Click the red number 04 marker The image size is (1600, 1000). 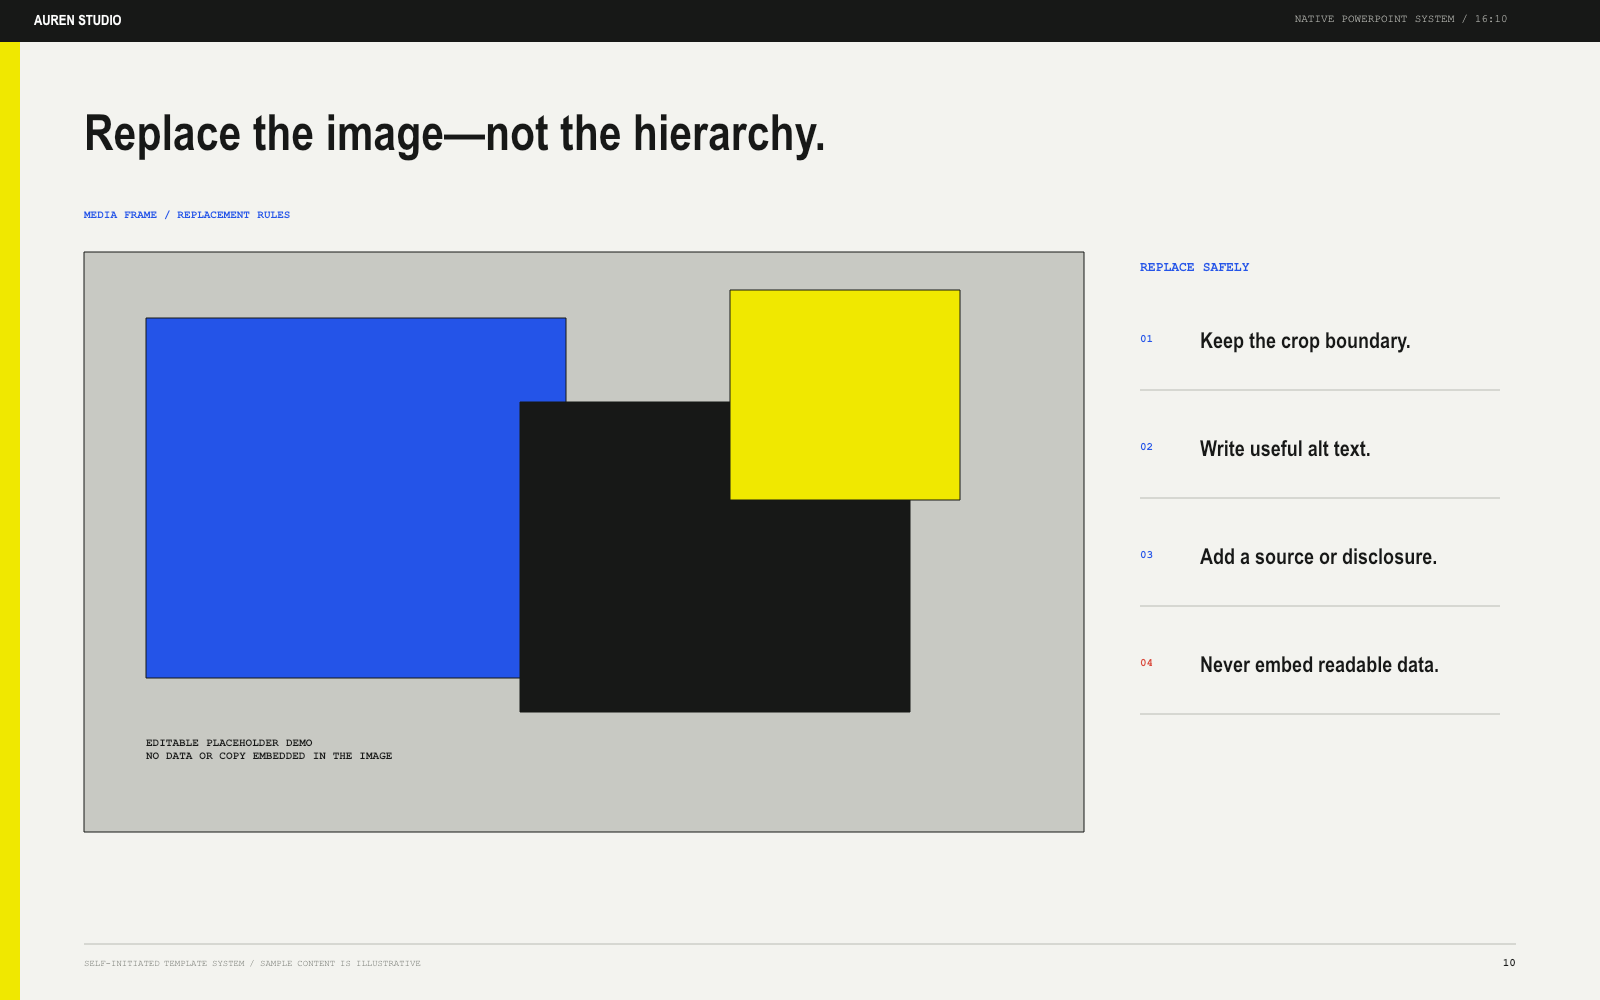point(1146,663)
